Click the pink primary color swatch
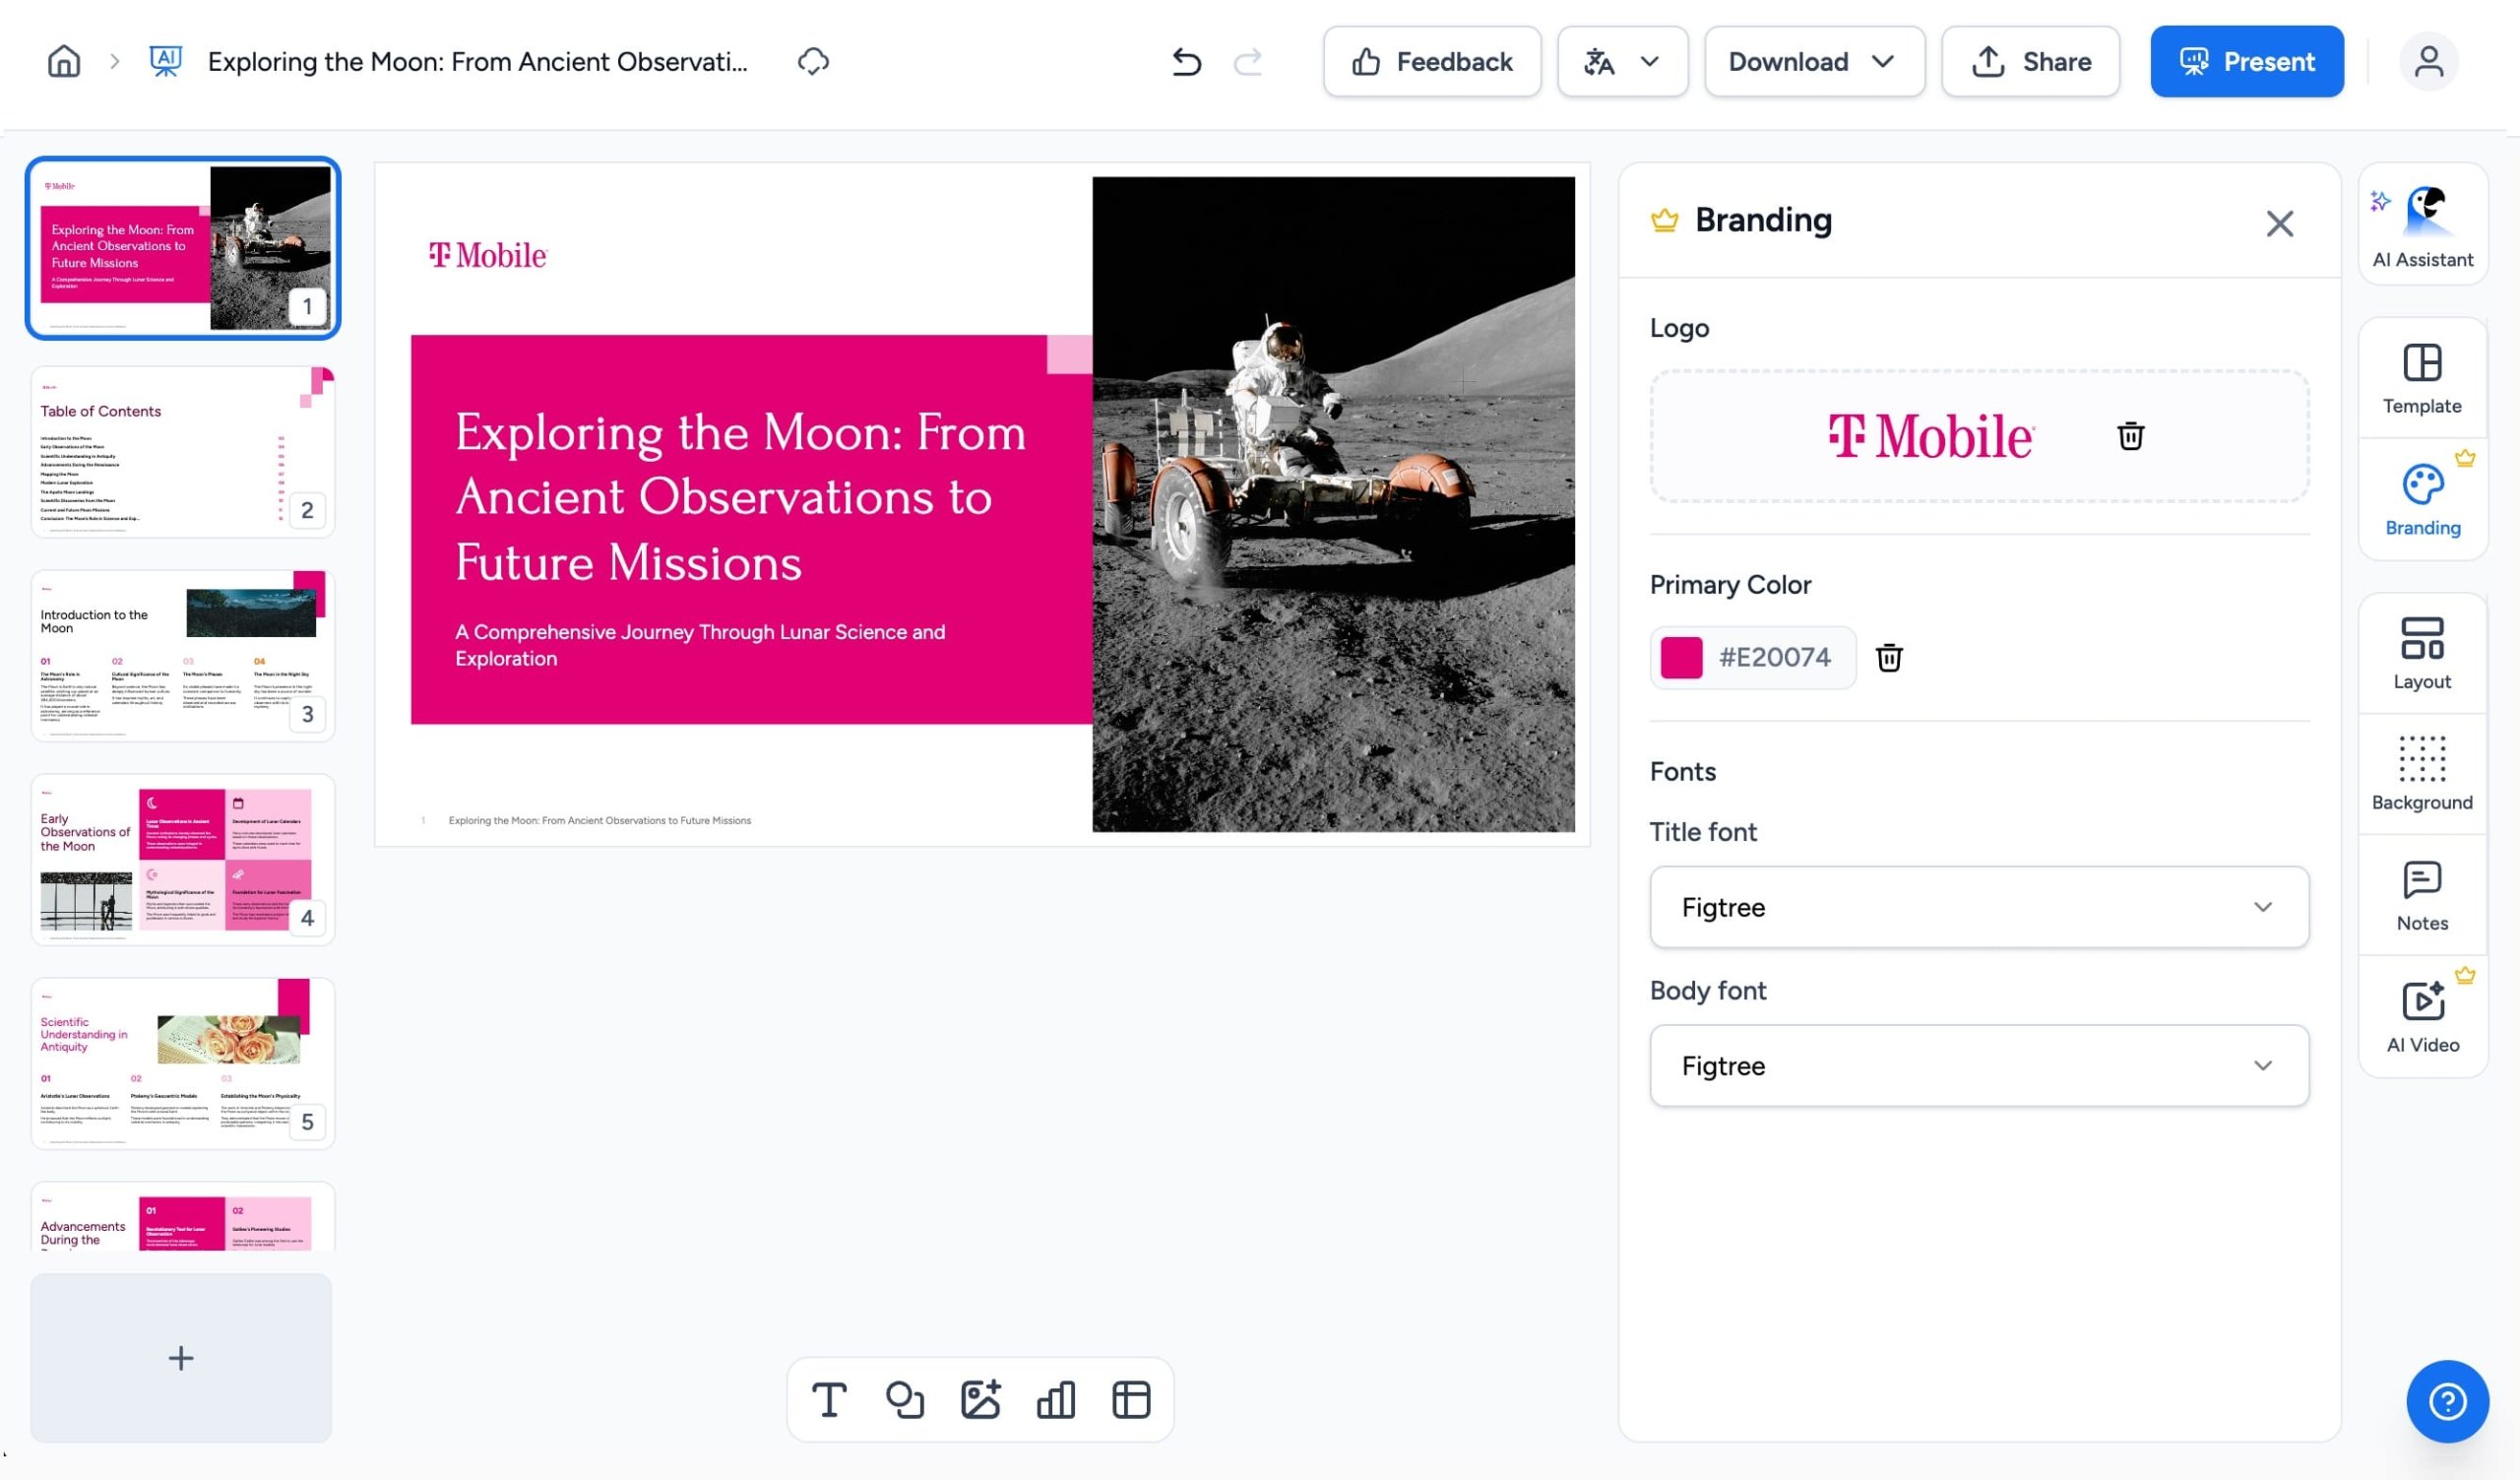The width and height of the screenshot is (2520, 1480). pyautogui.click(x=1683, y=657)
